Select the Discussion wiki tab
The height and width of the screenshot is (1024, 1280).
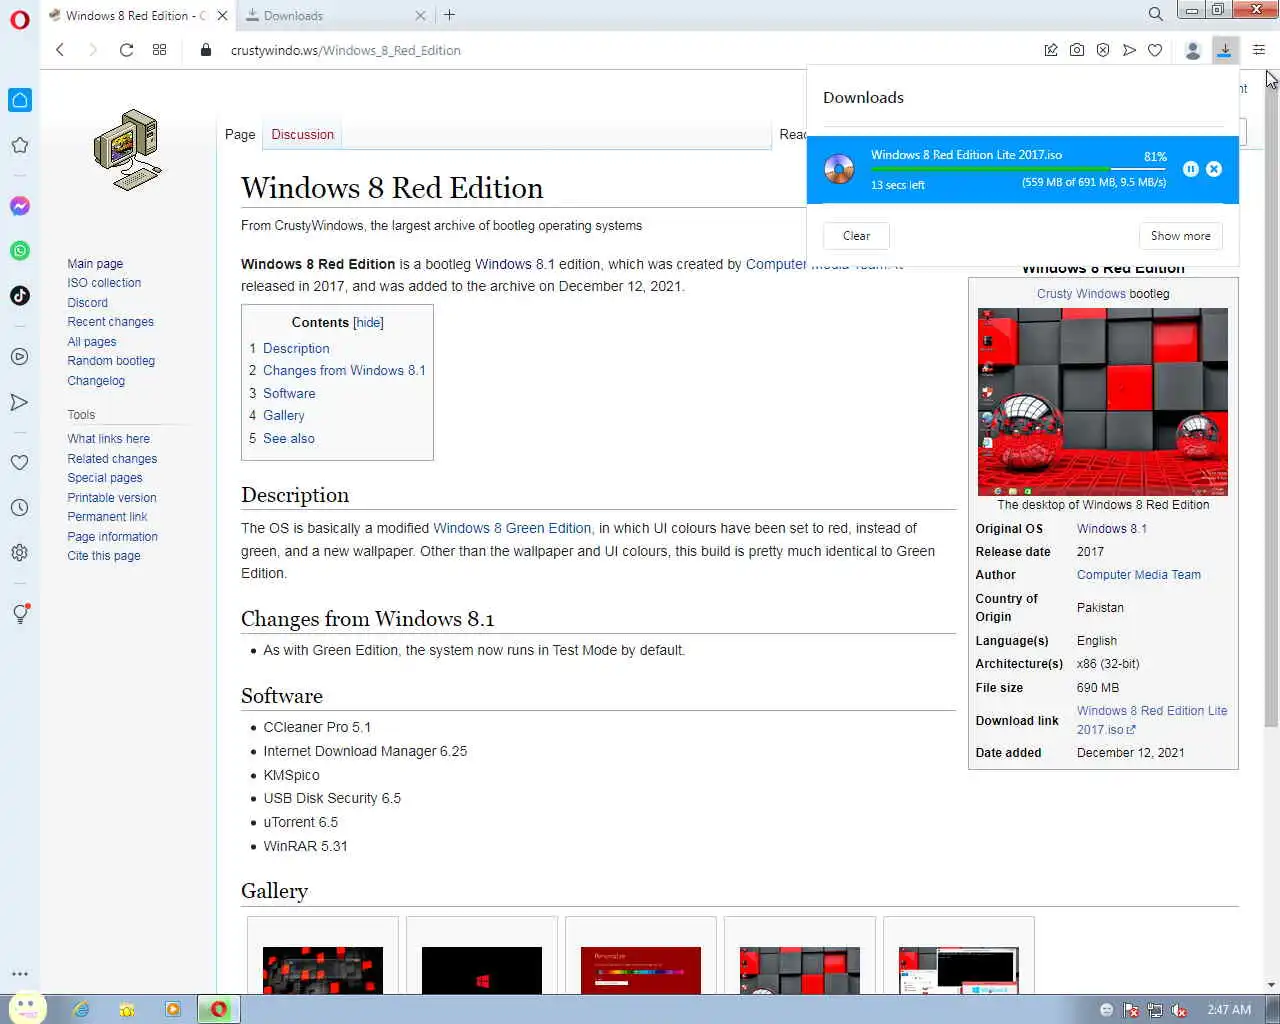pyautogui.click(x=303, y=134)
